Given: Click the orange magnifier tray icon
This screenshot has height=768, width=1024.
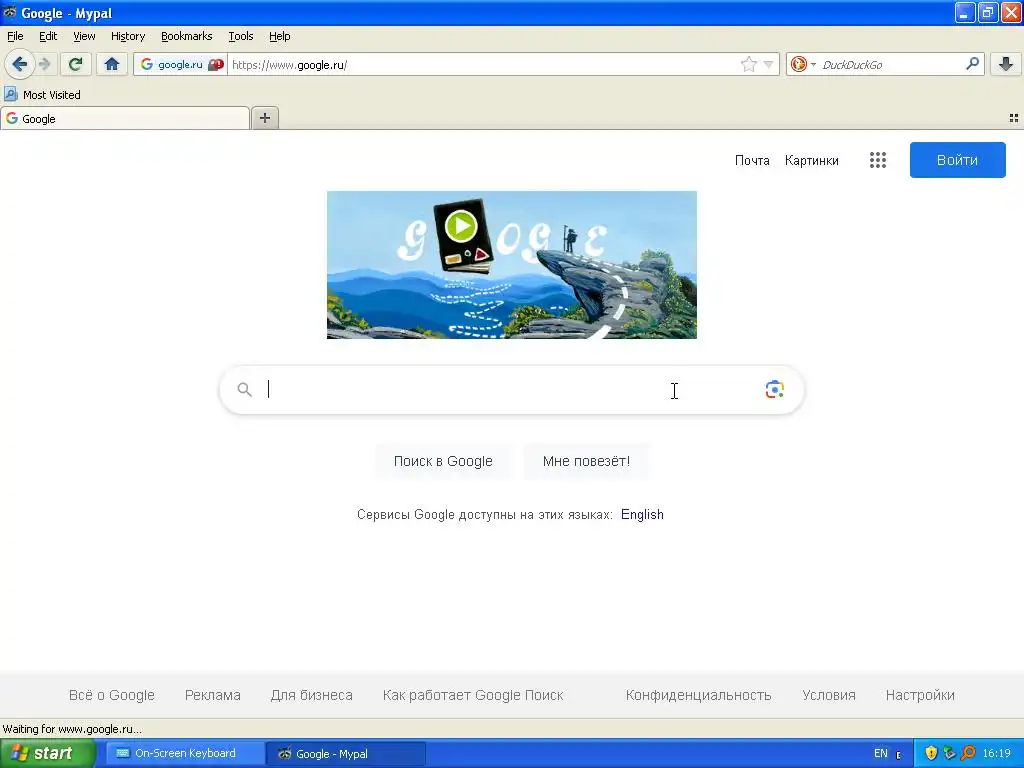Looking at the screenshot, I should click(968, 753).
